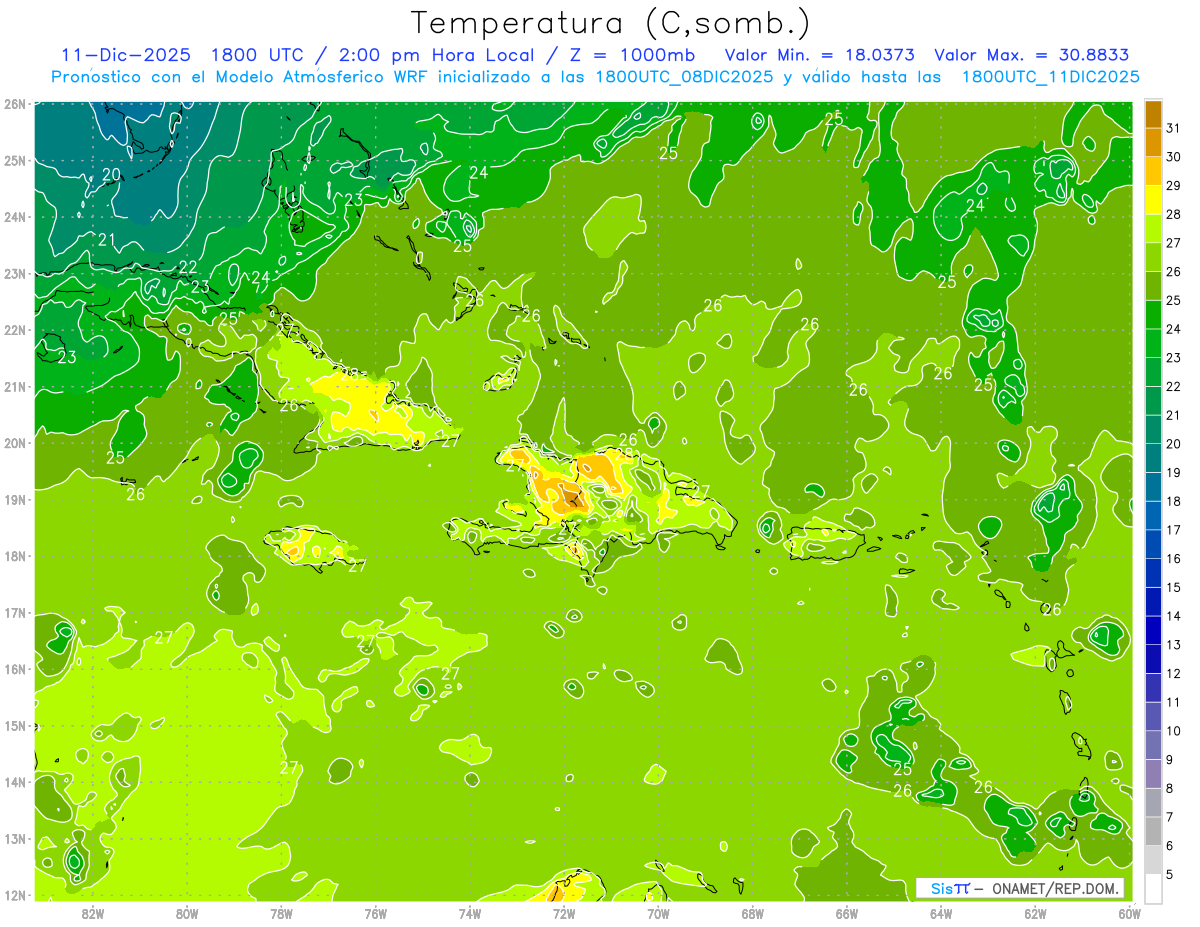Image resolution: width=1200 pixels, height=927 pixels.
Task: Click the "ONAMET/REP.DOM." credit text
Action: point(1055,888)
